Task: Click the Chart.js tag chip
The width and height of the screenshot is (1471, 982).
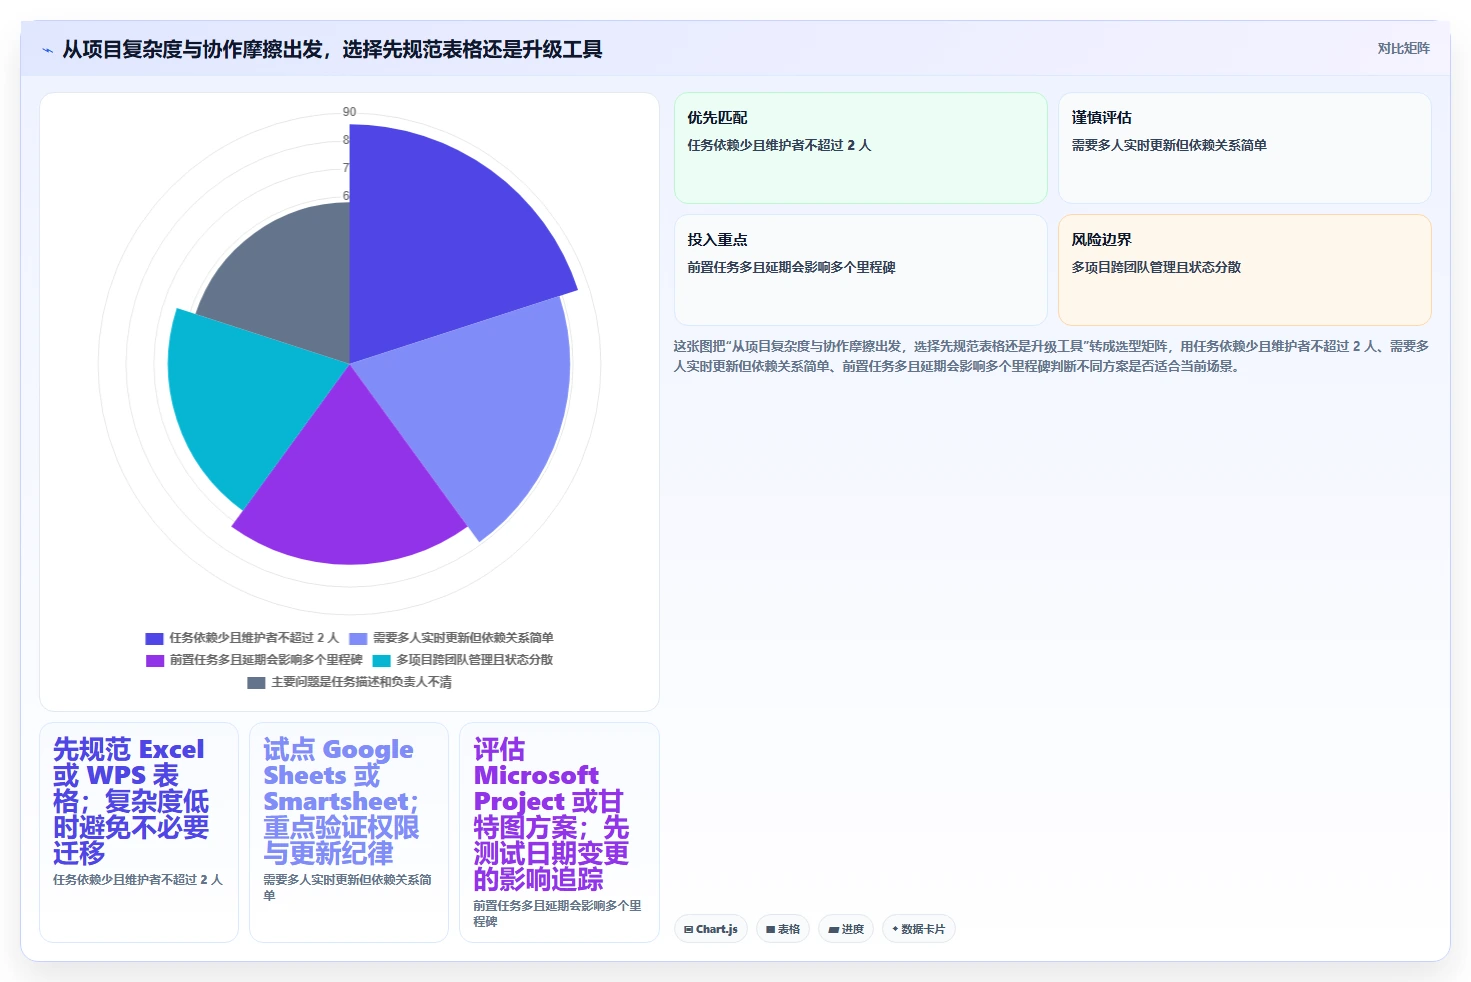Action: pyautogui.click(x=711, y=929)
